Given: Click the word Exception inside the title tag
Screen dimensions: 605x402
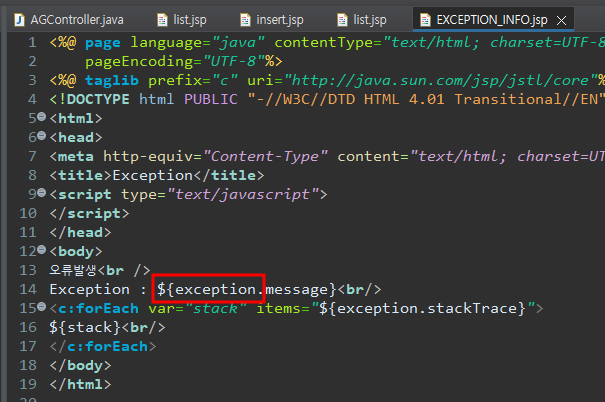Looking at the screenshot, I should pos(152,176).
